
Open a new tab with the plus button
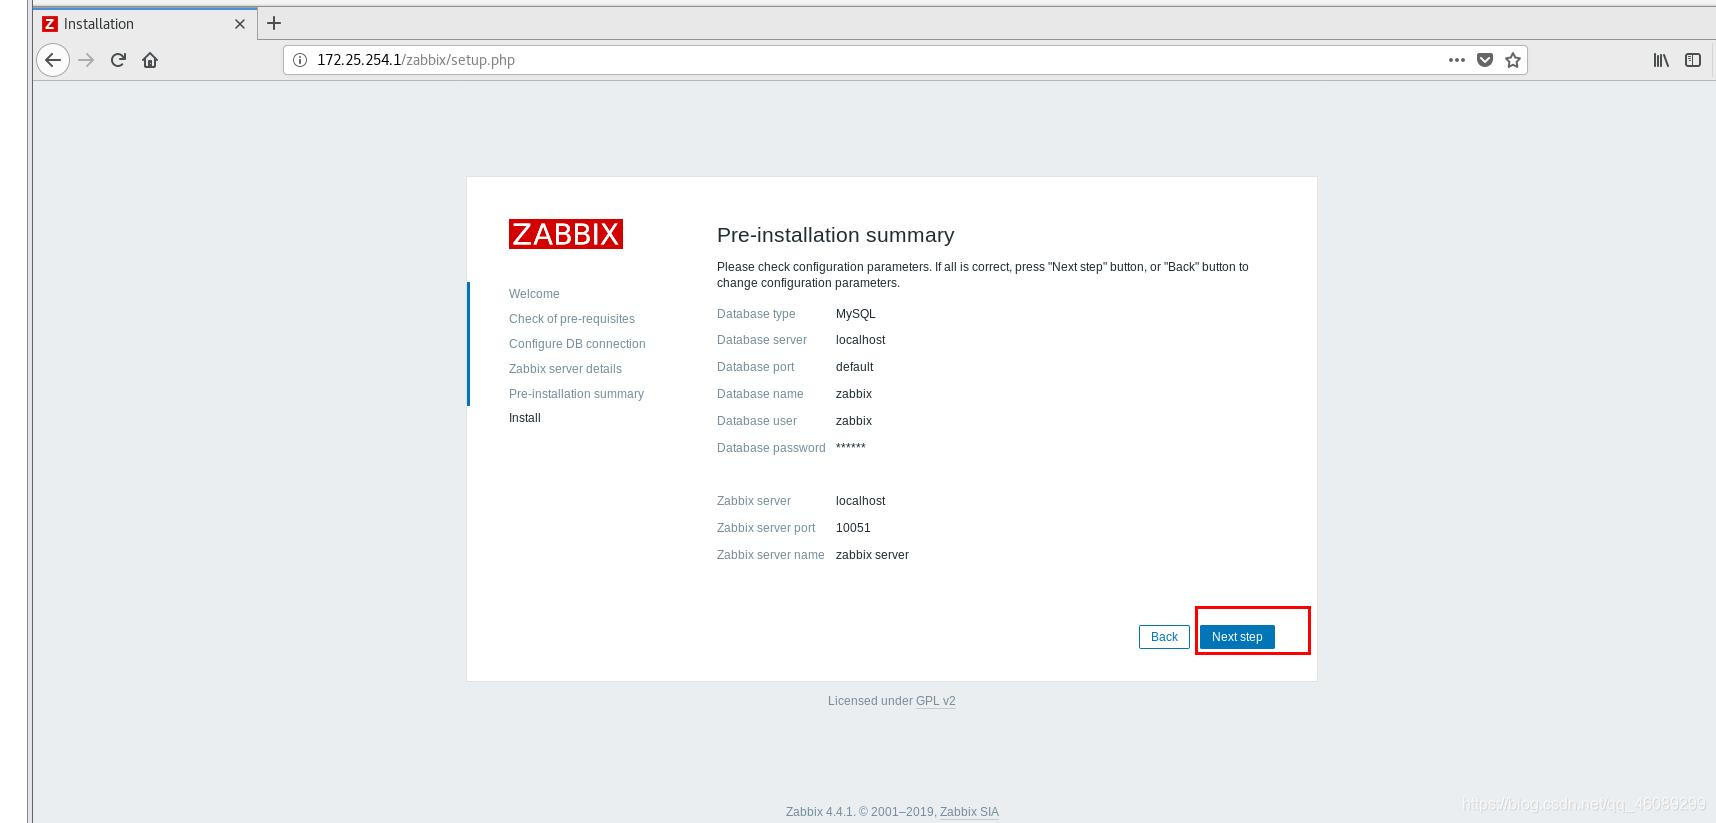click(274, 23)
